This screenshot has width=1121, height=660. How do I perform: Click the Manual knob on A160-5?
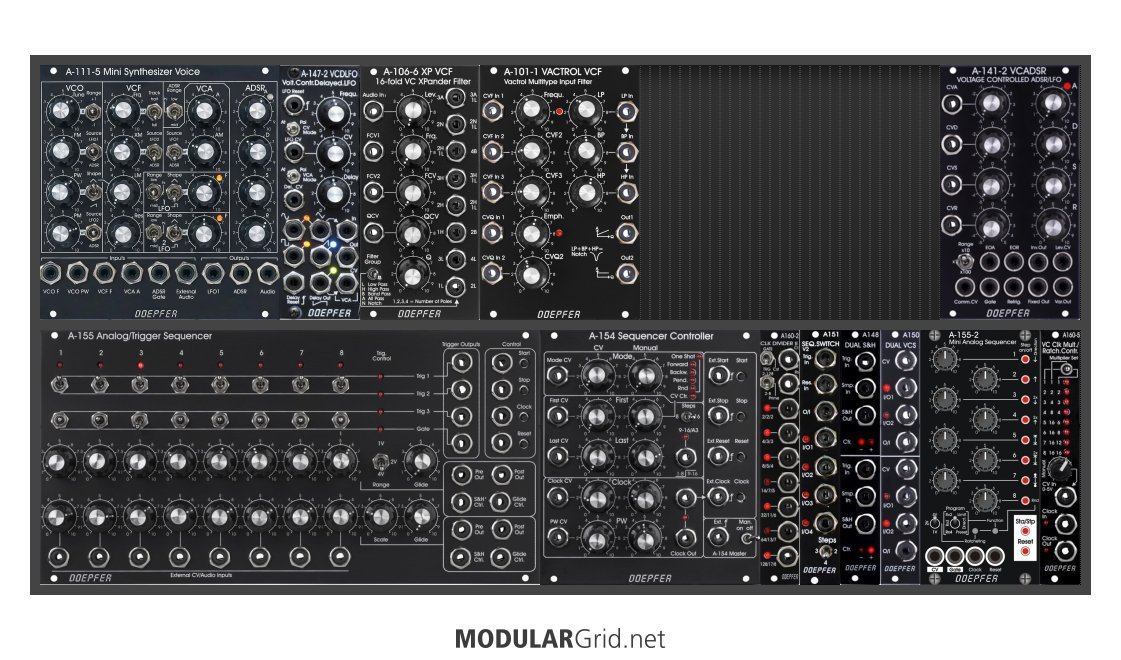pos(1060,470)
